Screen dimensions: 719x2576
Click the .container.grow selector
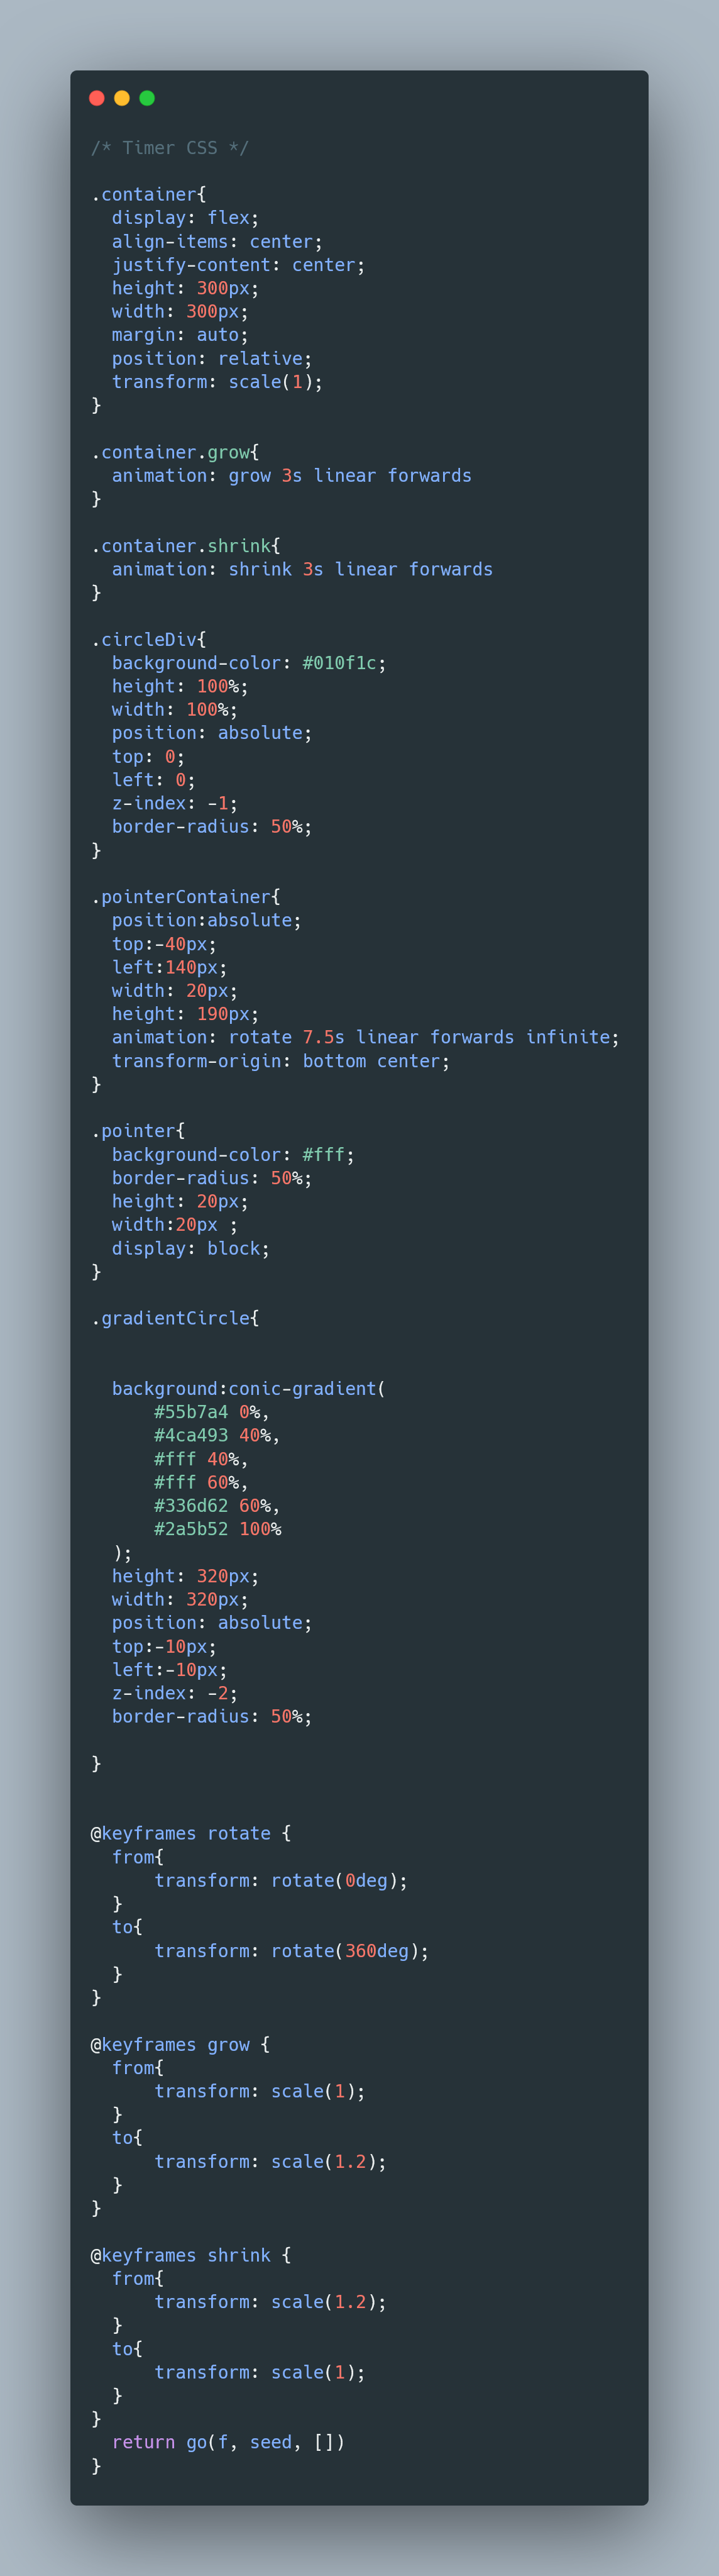(175, 452)
